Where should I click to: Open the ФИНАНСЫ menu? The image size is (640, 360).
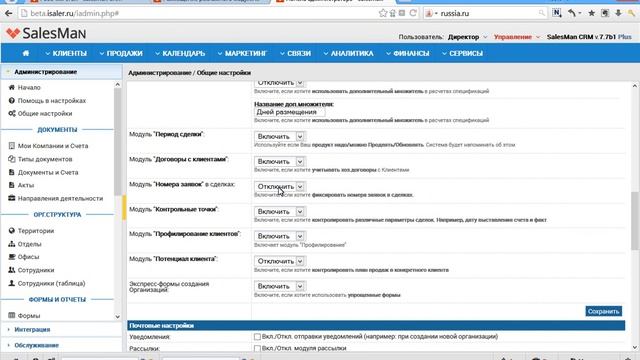click(408, 53)
